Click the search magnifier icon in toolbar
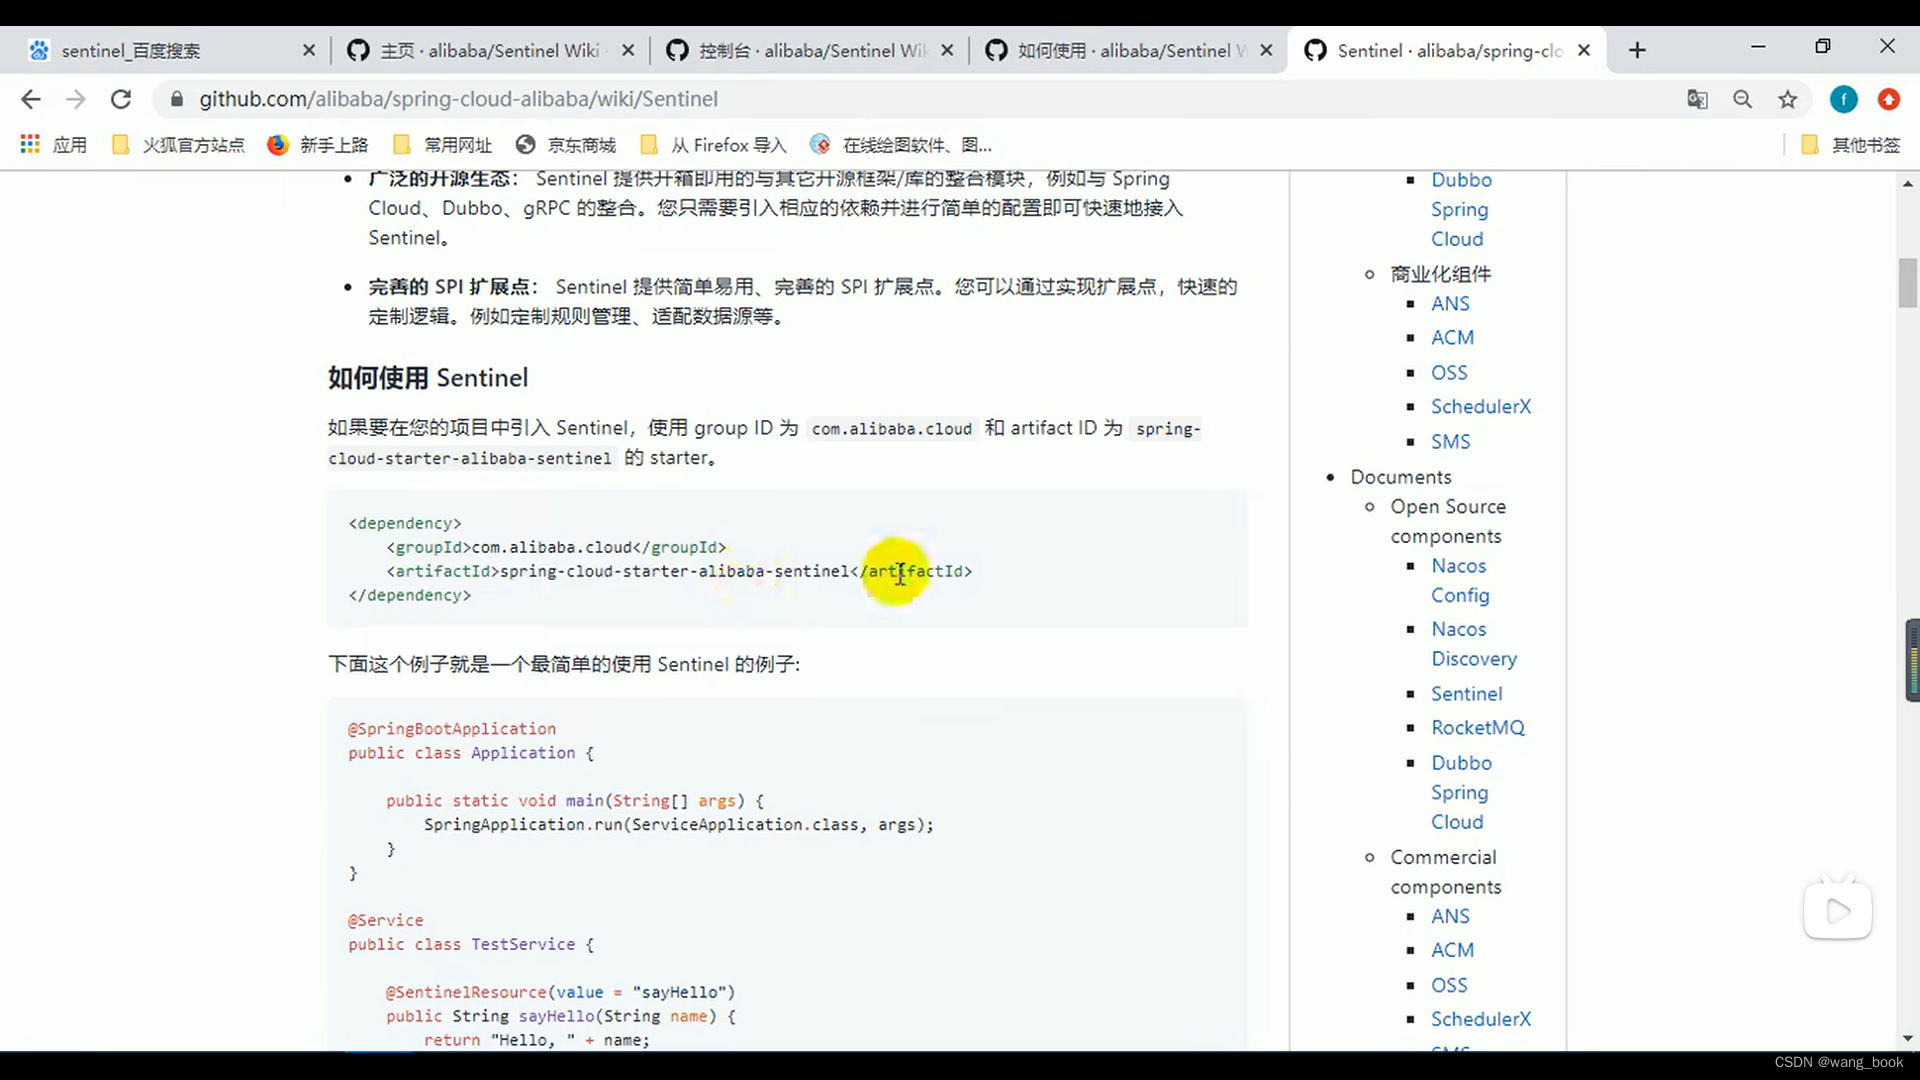 click(1742, 99)
